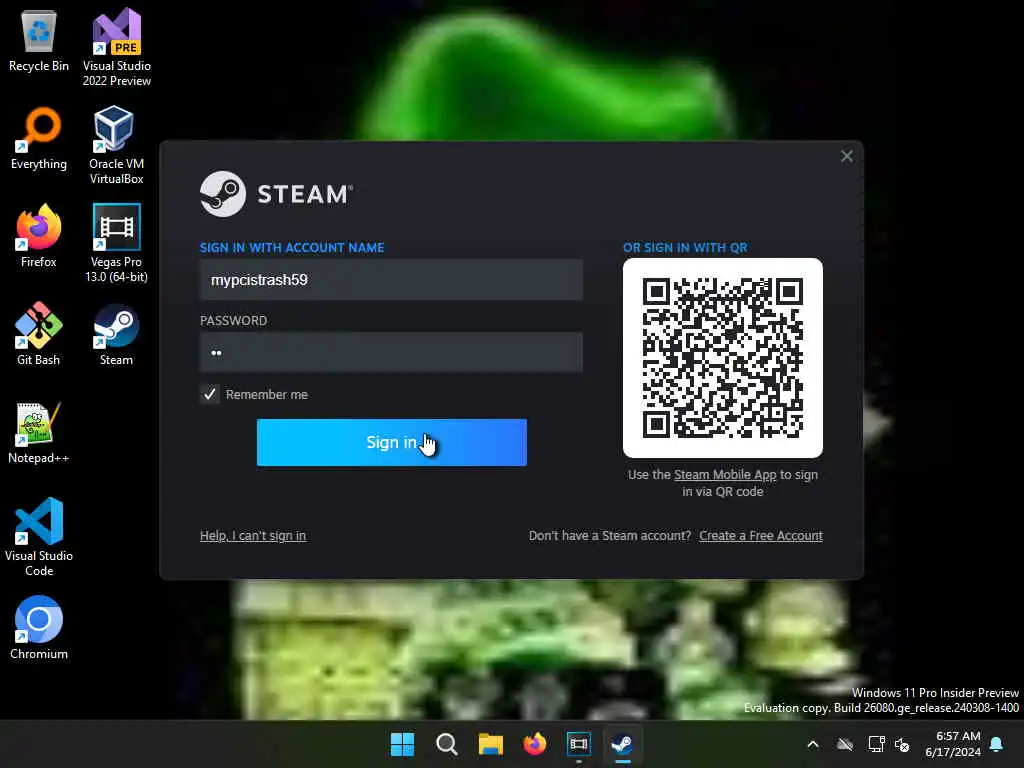Open the notifications bell icon
The width and height of the screenshot is (1024, 768).
click(997, 744)
